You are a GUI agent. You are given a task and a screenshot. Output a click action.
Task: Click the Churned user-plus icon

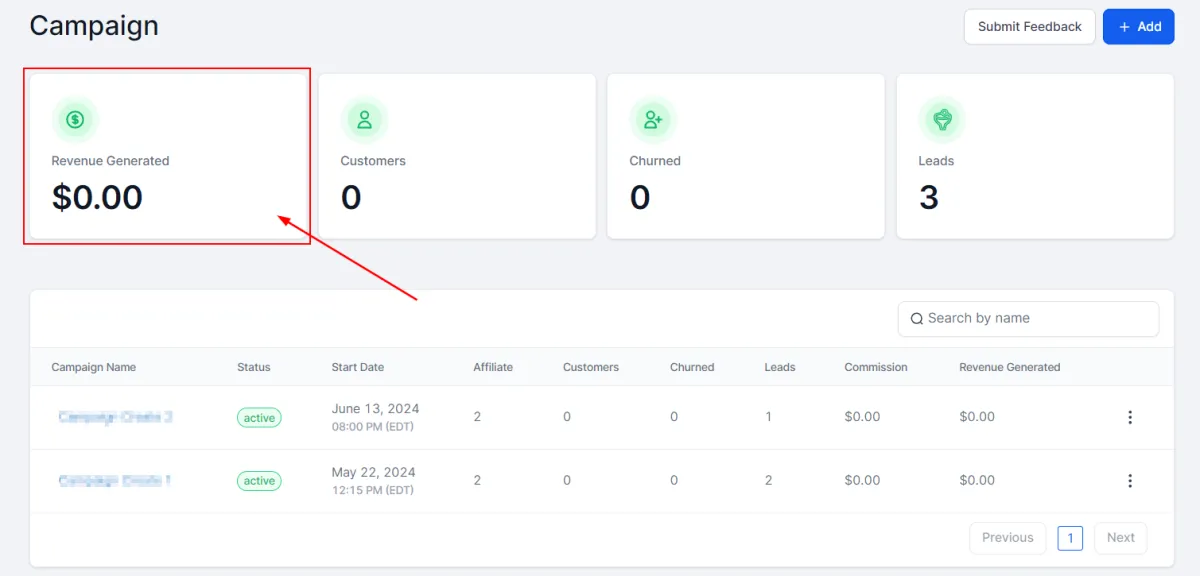tap(653, 120)
